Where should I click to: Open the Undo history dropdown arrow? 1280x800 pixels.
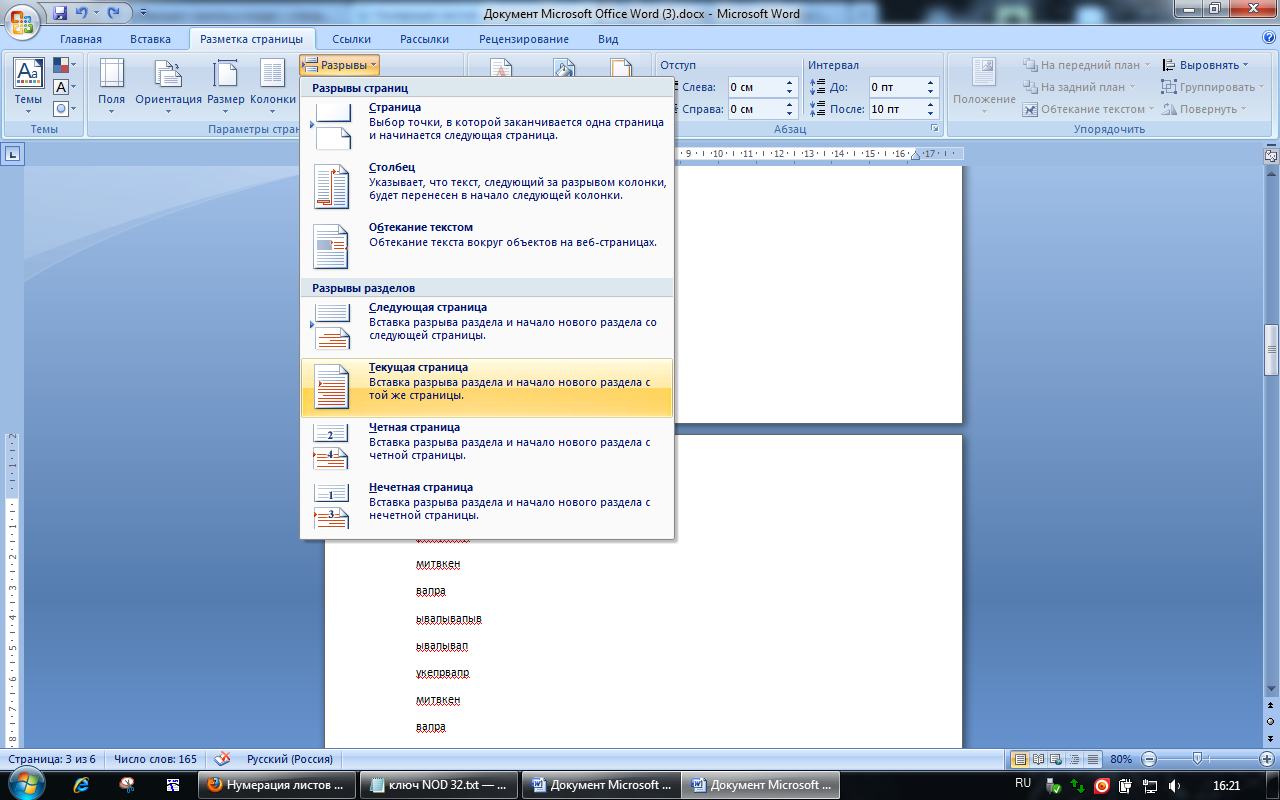point(96,13)
